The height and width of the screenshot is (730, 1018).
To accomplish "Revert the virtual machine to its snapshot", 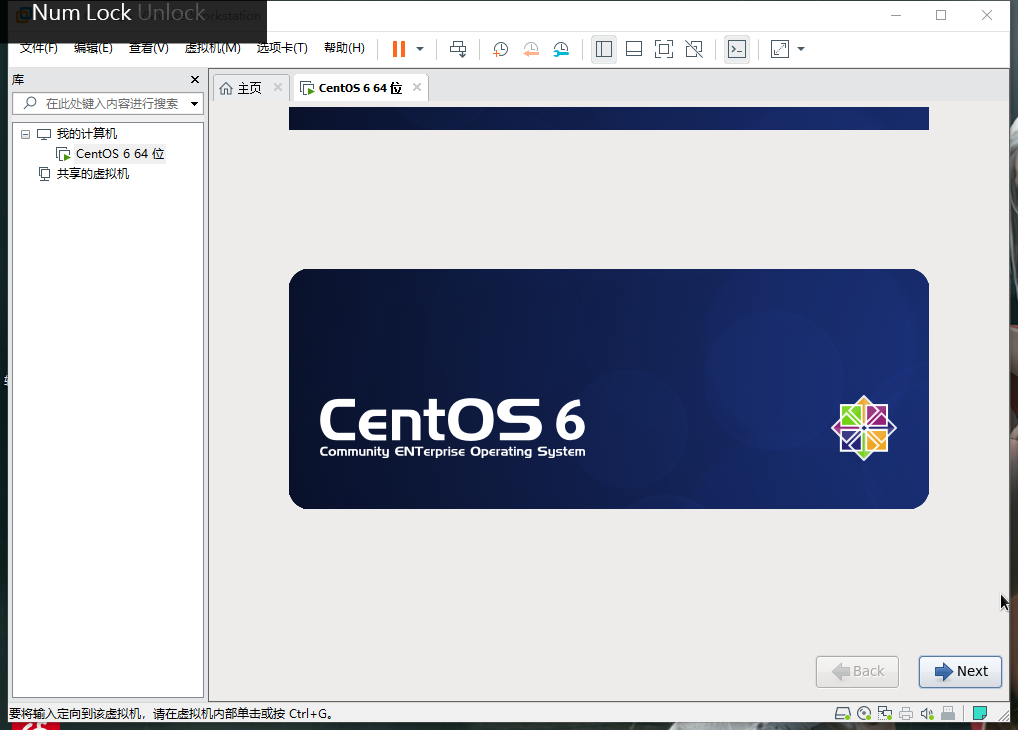I will [530, 49].
